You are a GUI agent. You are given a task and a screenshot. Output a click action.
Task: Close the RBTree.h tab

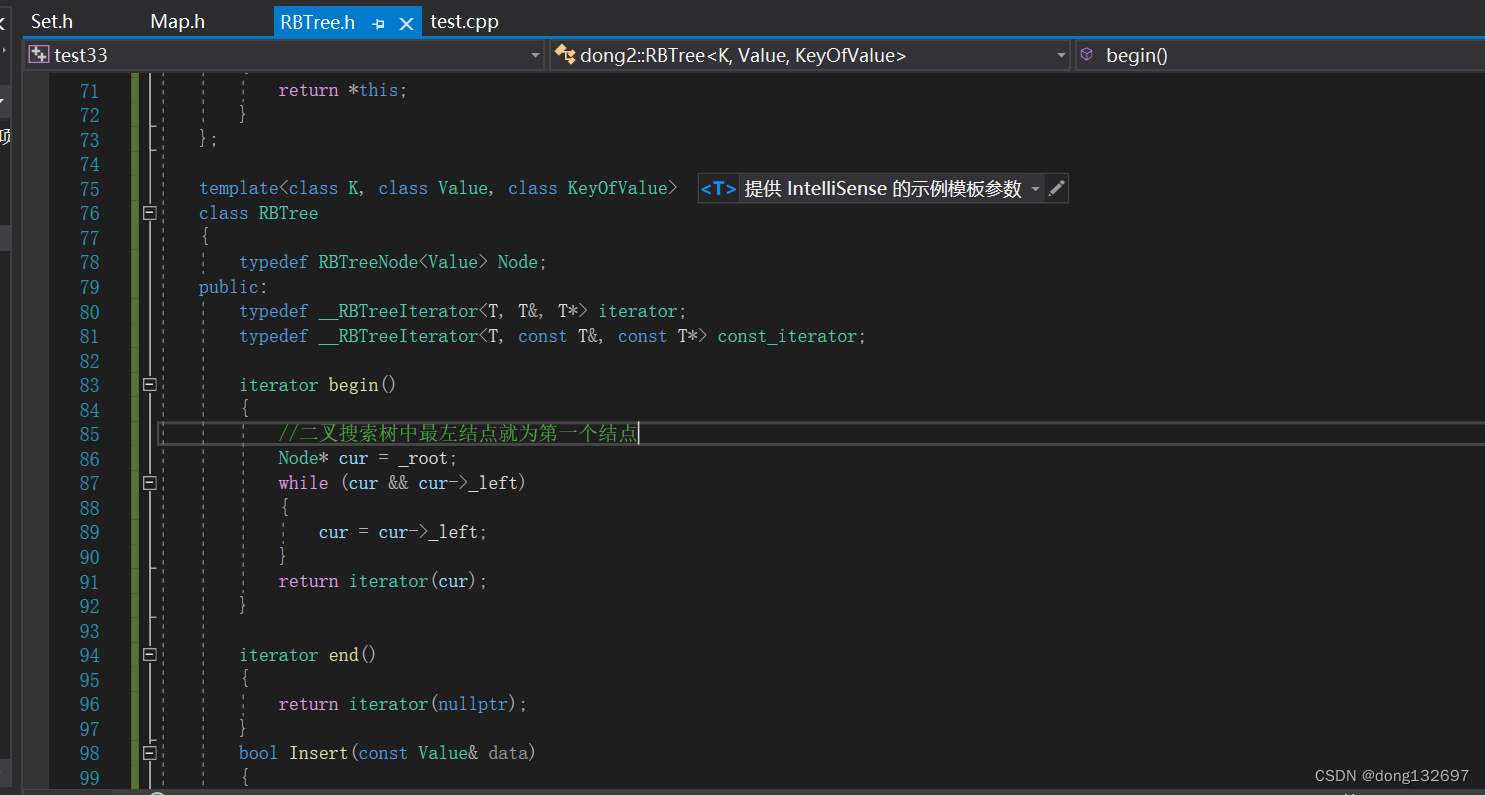[405, 23]
